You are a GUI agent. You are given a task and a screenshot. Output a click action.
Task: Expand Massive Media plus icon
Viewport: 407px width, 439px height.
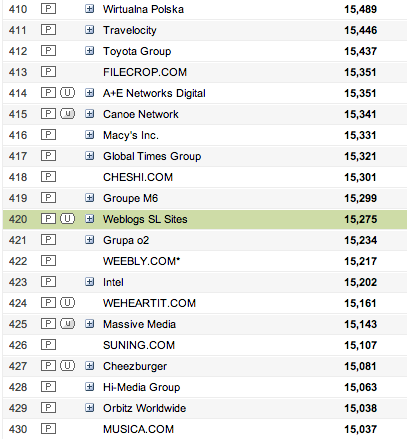point(89,324)
